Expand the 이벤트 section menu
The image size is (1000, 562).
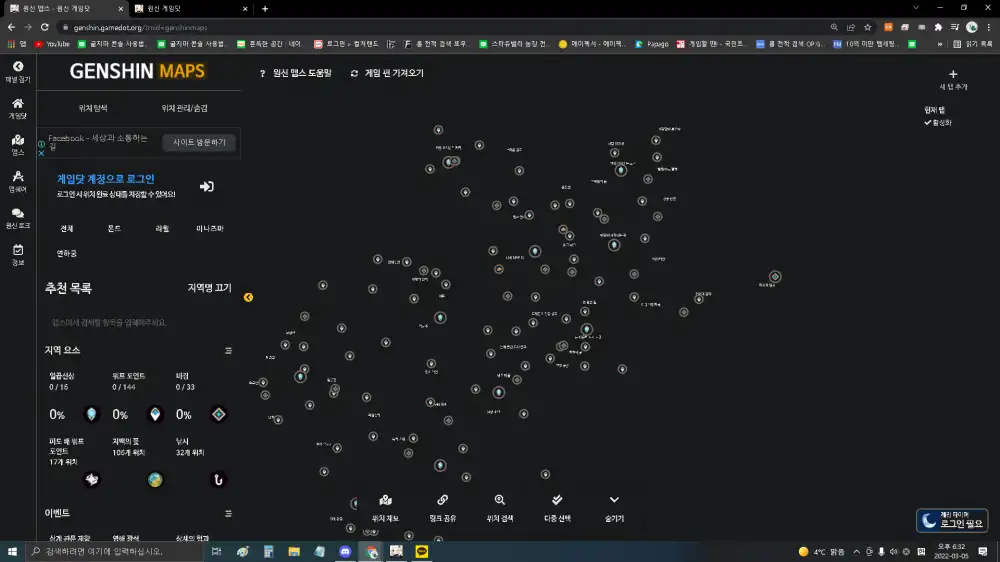(228, 513)
